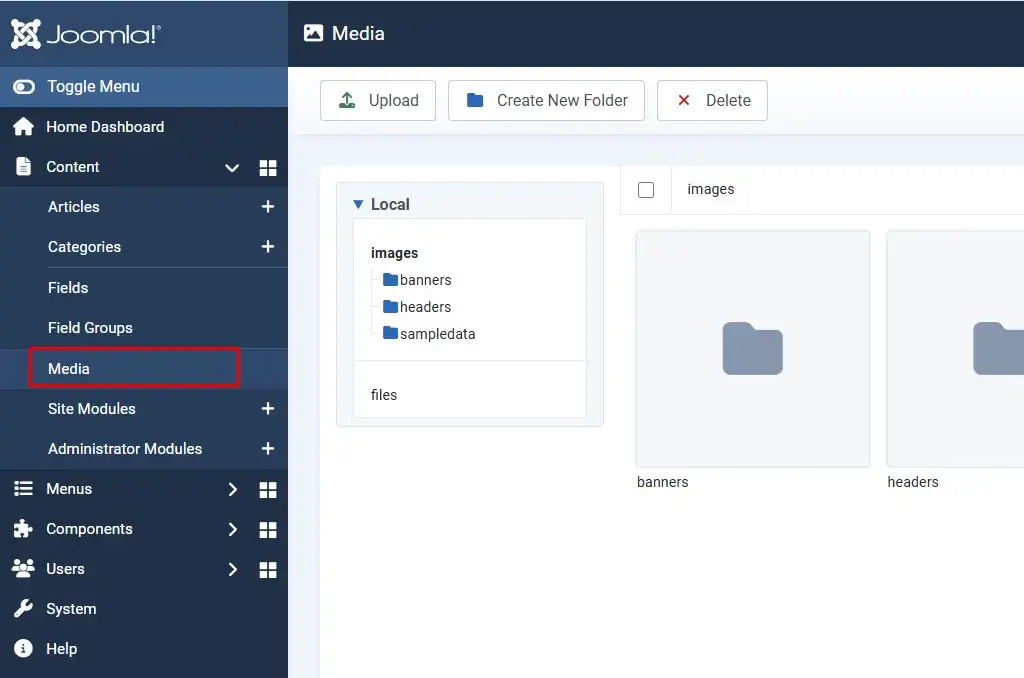Open Home Dashboard
1024x678 pixels.
[105, 127]
